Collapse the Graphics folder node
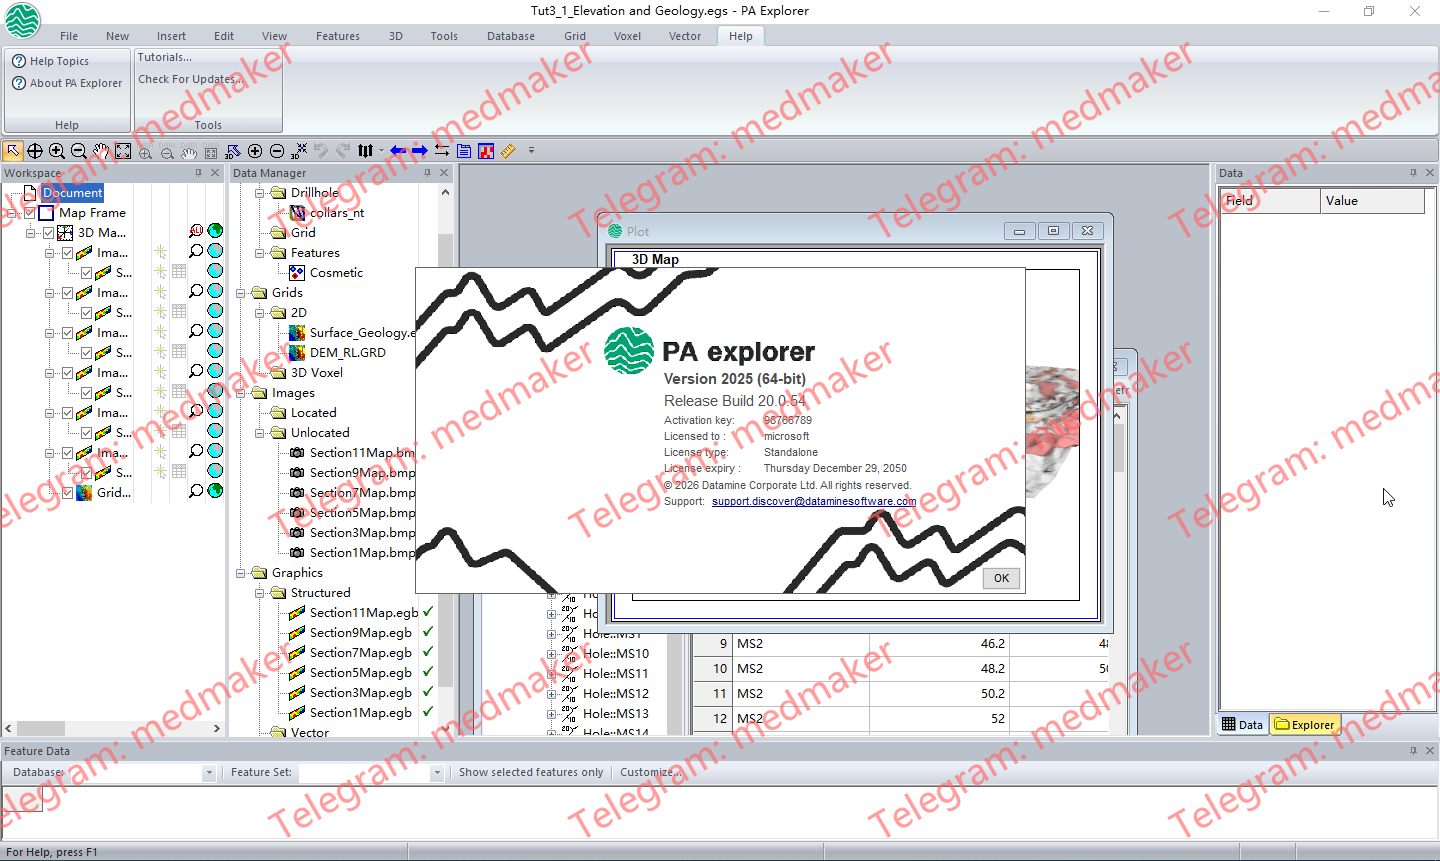Viewport: 1440px width, 861px height. 241,573
